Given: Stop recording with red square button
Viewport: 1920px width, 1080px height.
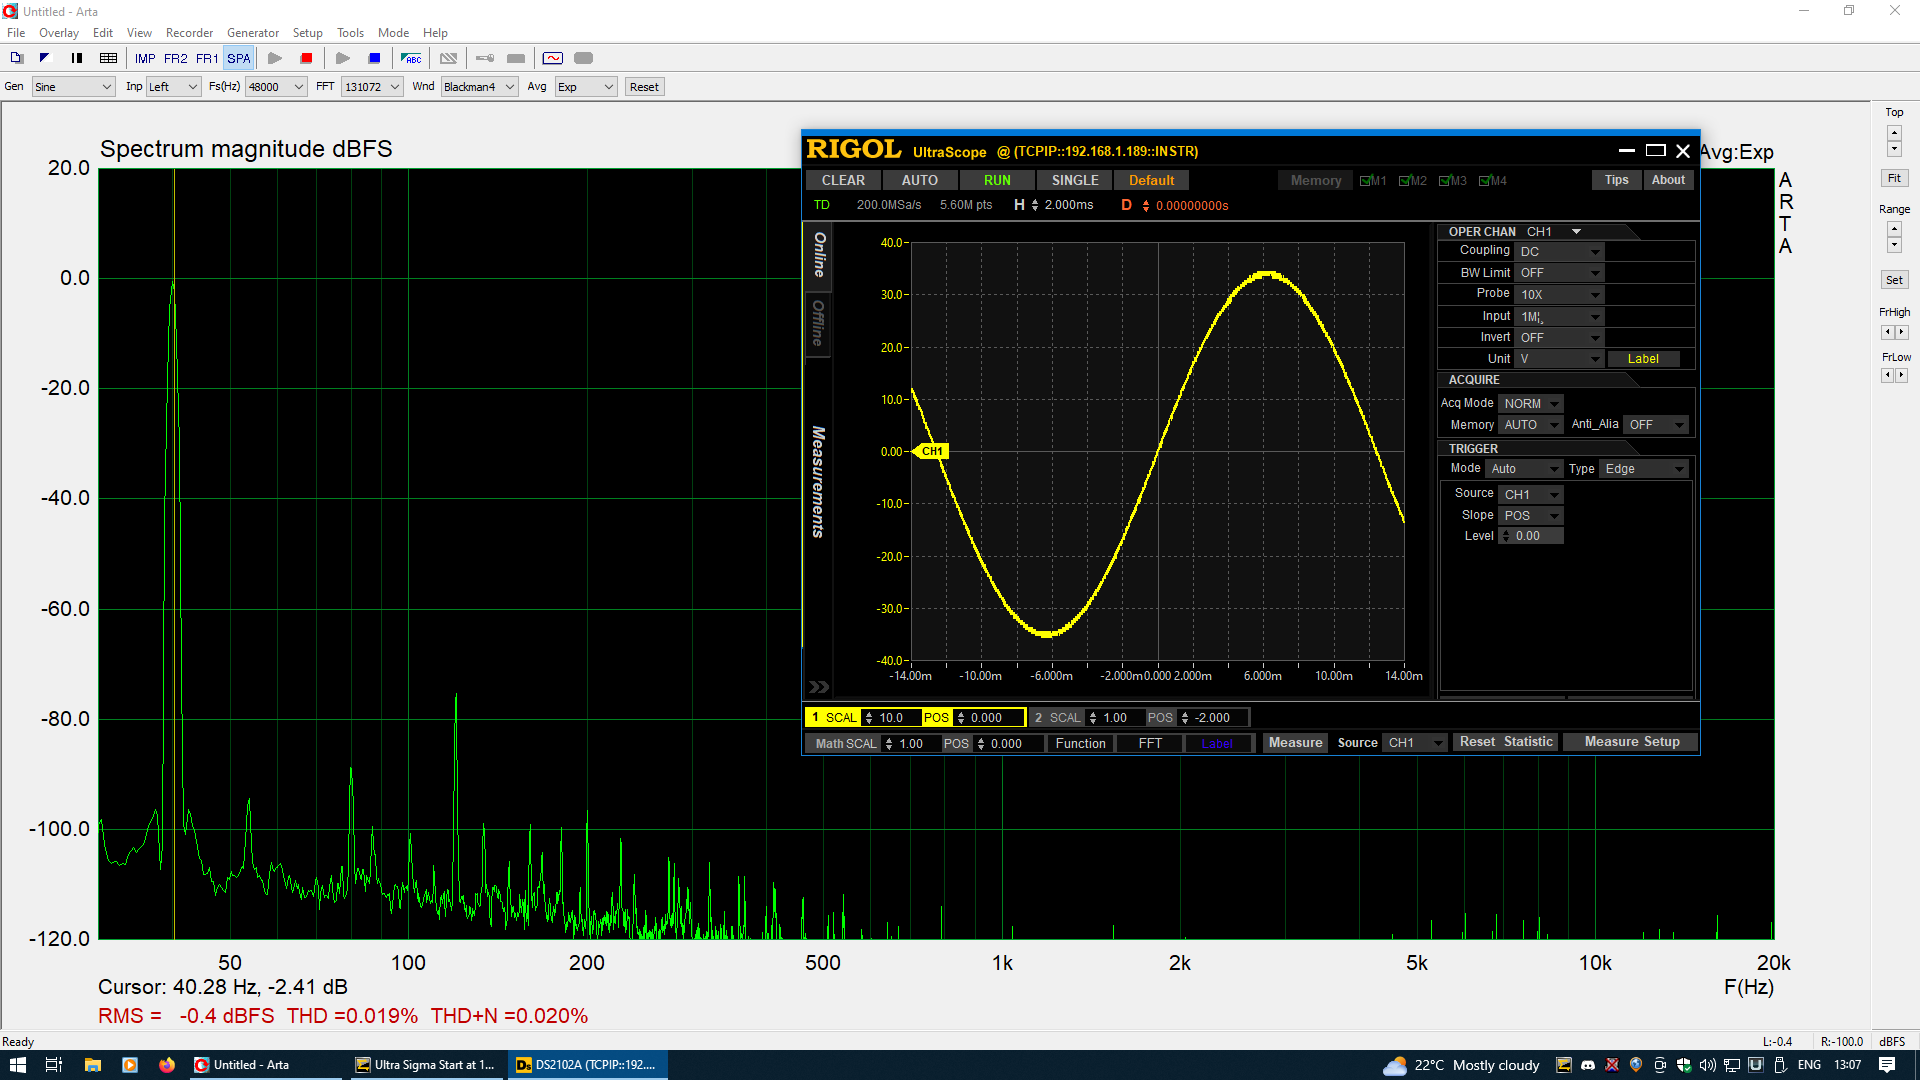Looking at the screenshot, I should 307,58.
